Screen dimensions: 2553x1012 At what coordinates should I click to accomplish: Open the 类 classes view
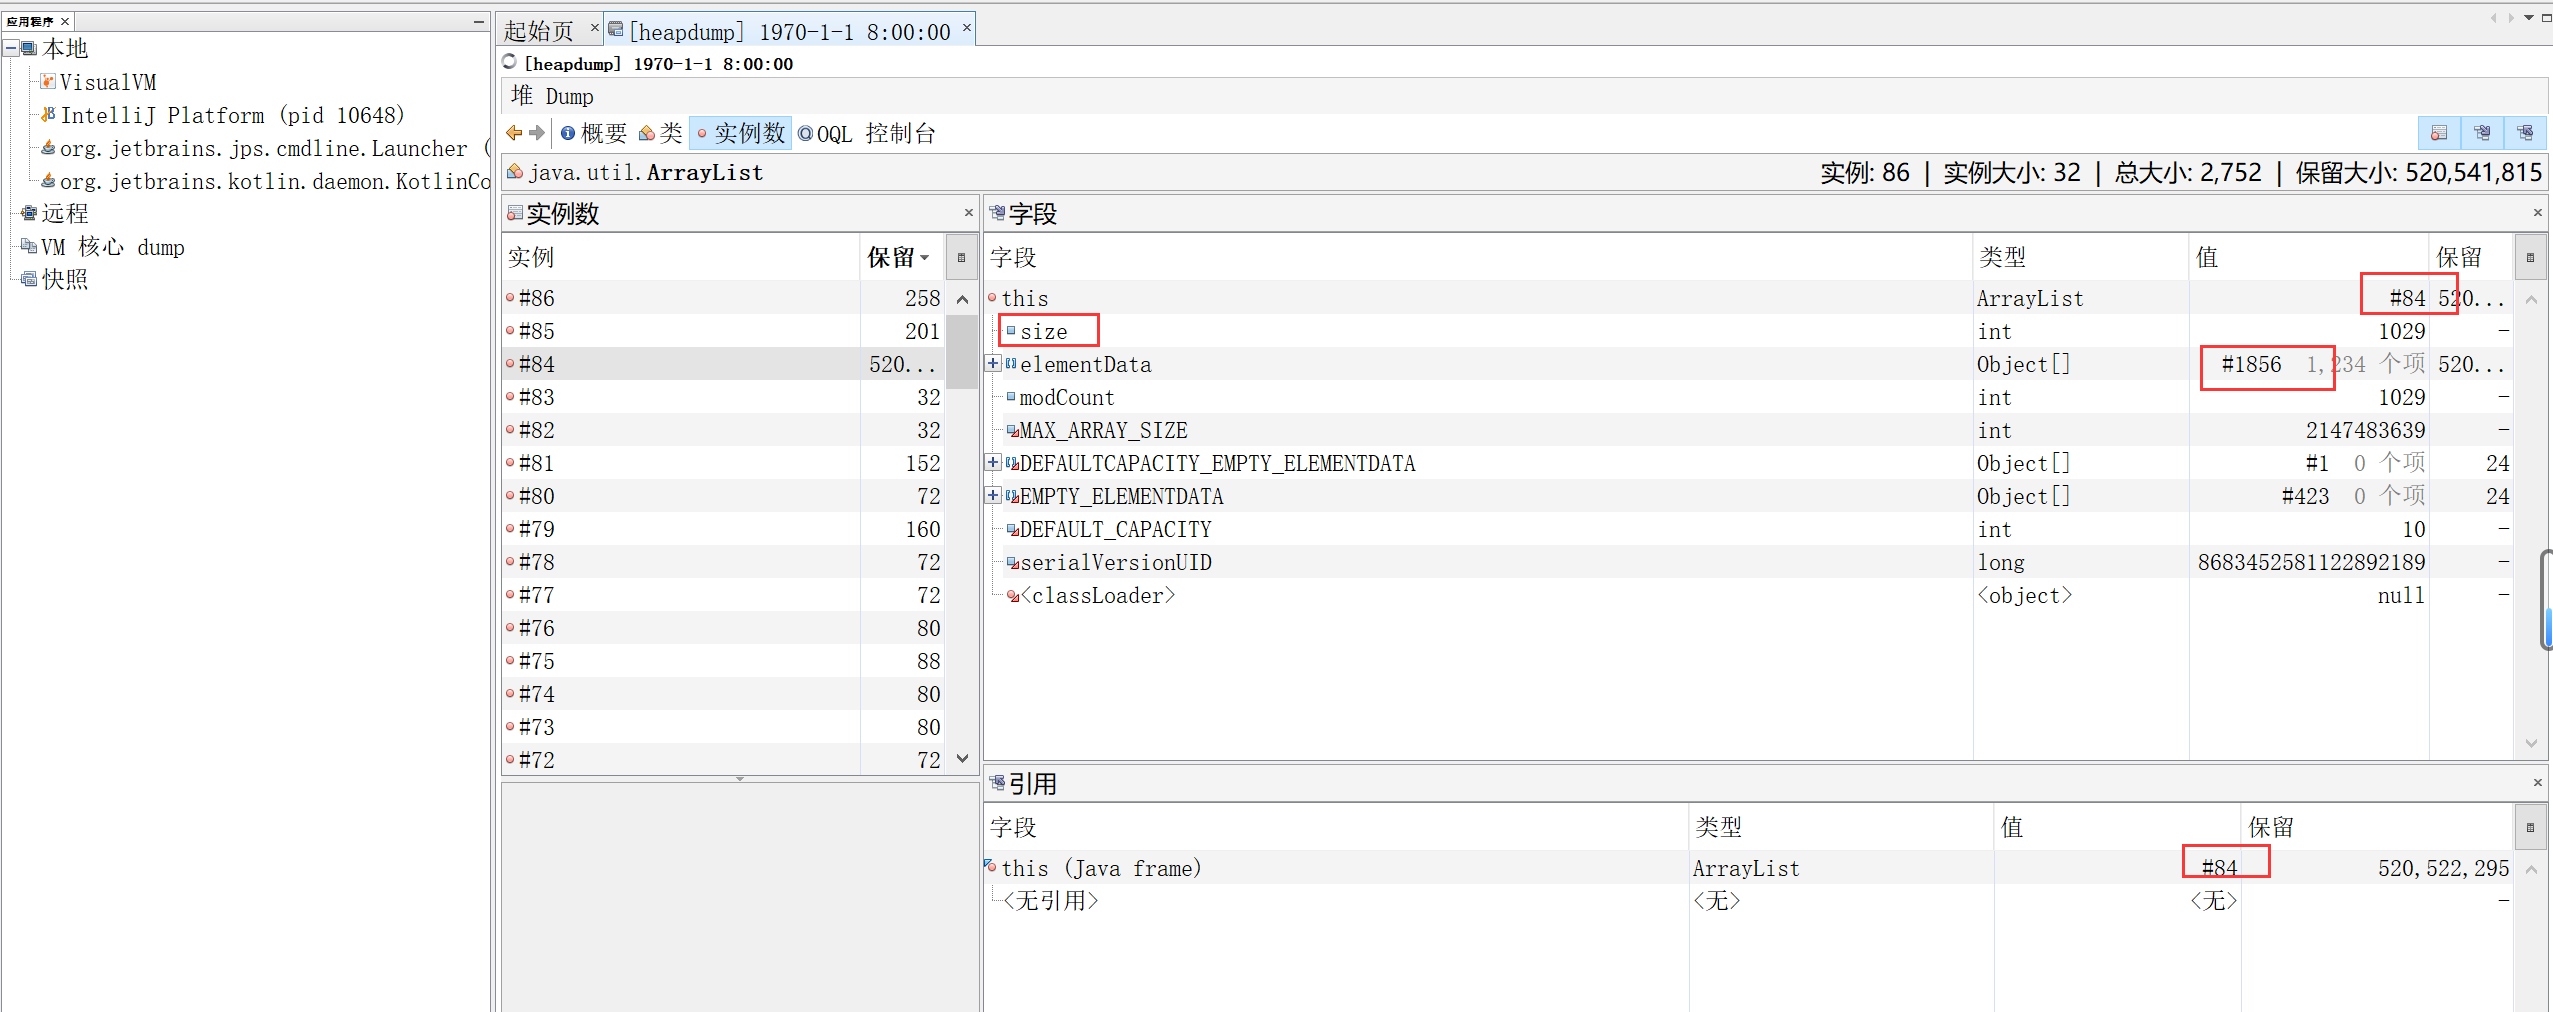[661, 133]
